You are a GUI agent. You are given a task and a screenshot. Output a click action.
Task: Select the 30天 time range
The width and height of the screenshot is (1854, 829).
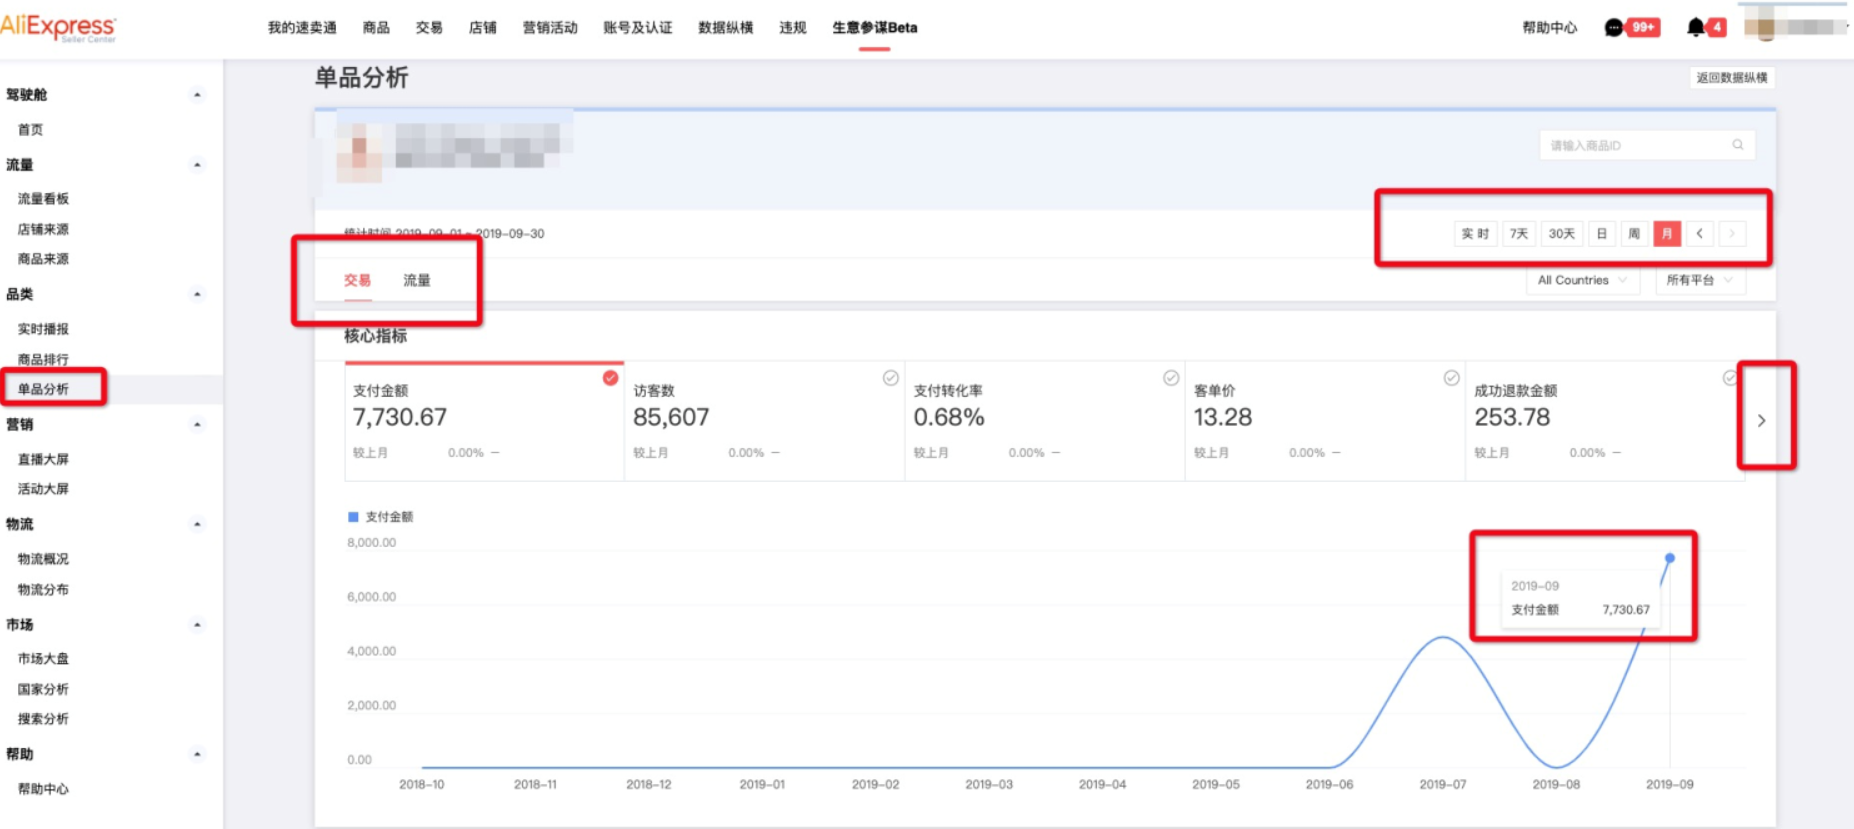coord(1561,234)
